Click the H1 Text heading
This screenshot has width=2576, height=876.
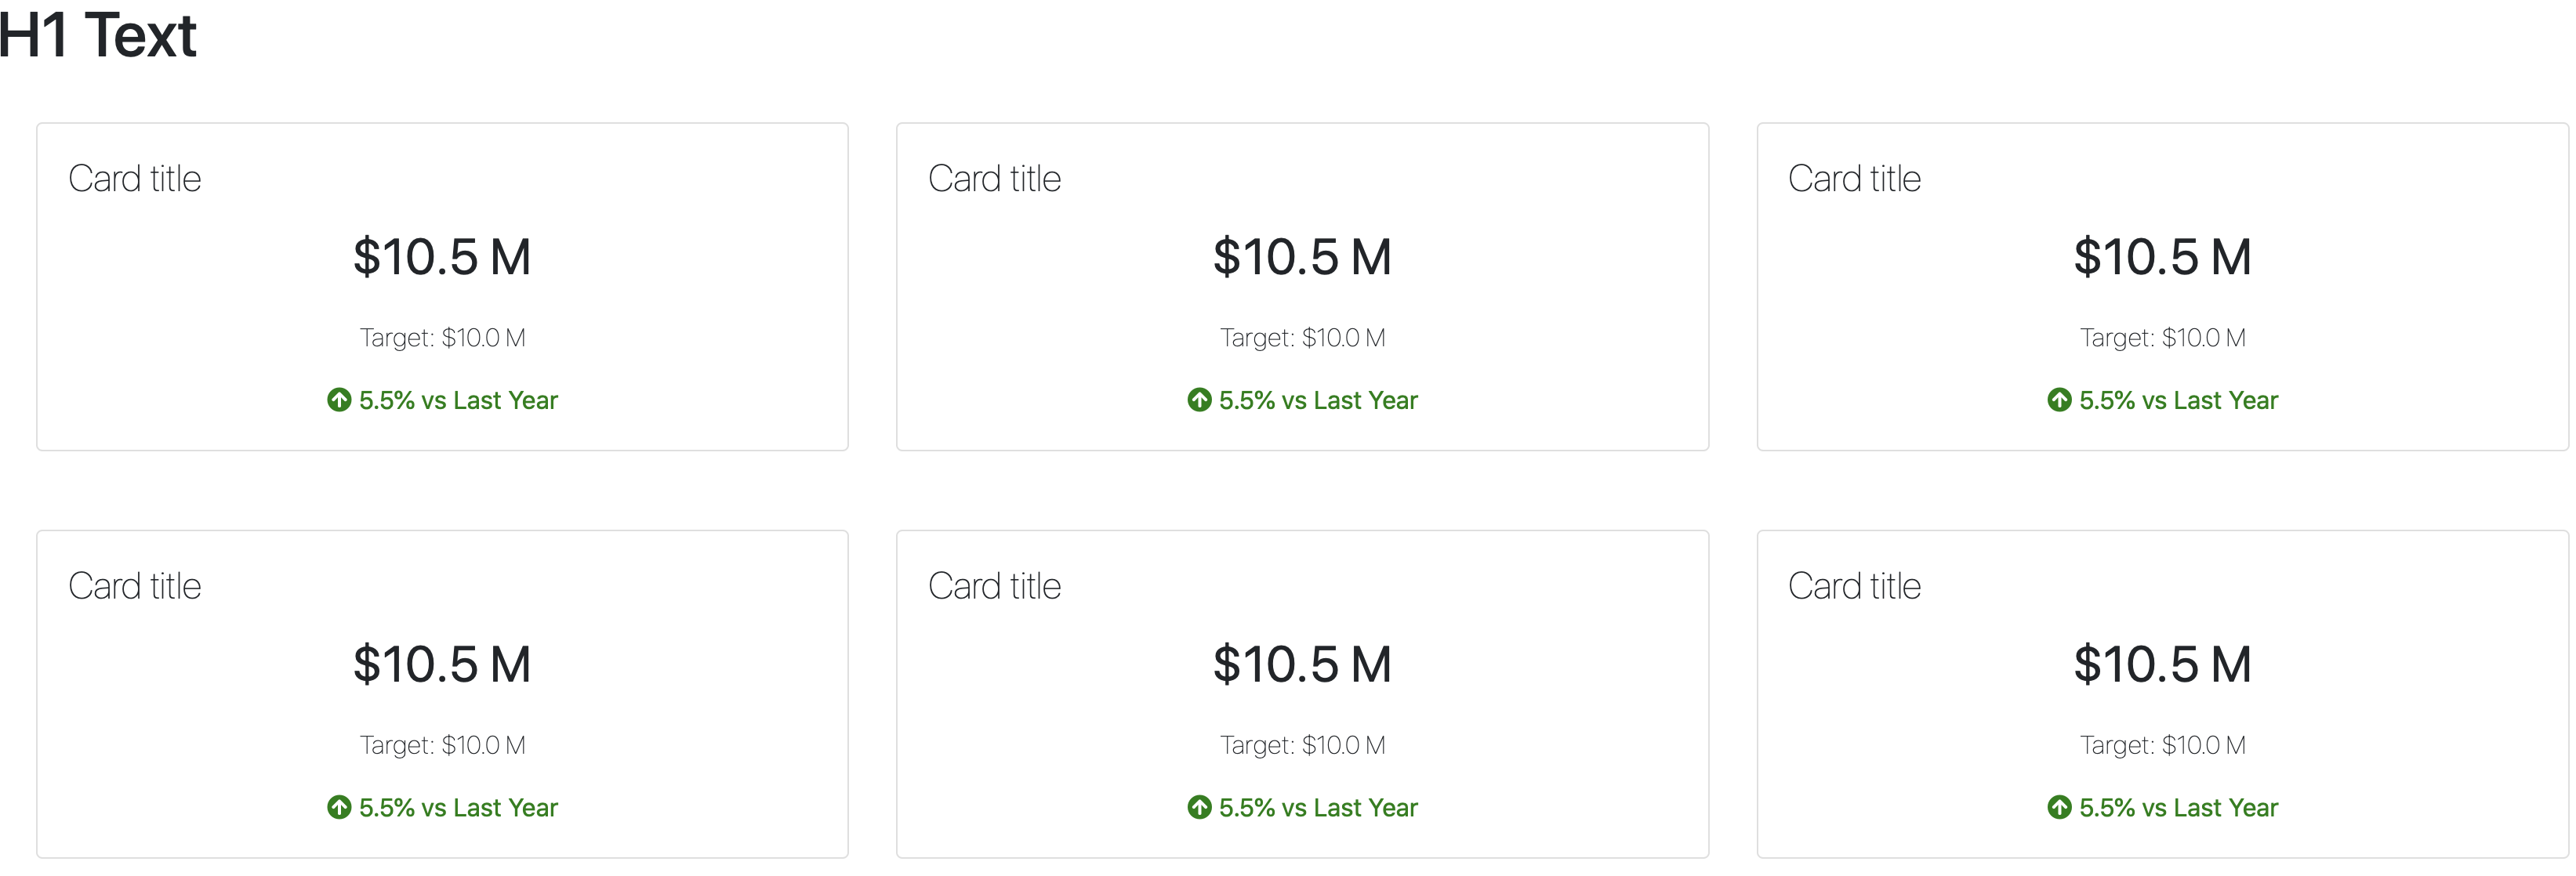pyautogui.click(x=98, y=35)
